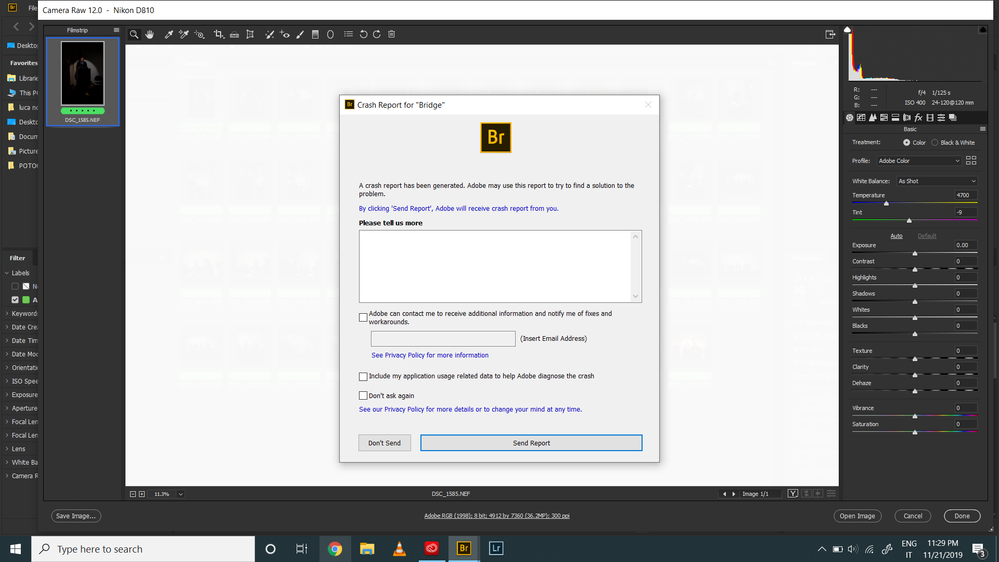Open 'See Privacy Policy for more information' link
Screen dimensions: 999x562
(x=430, y=356)
